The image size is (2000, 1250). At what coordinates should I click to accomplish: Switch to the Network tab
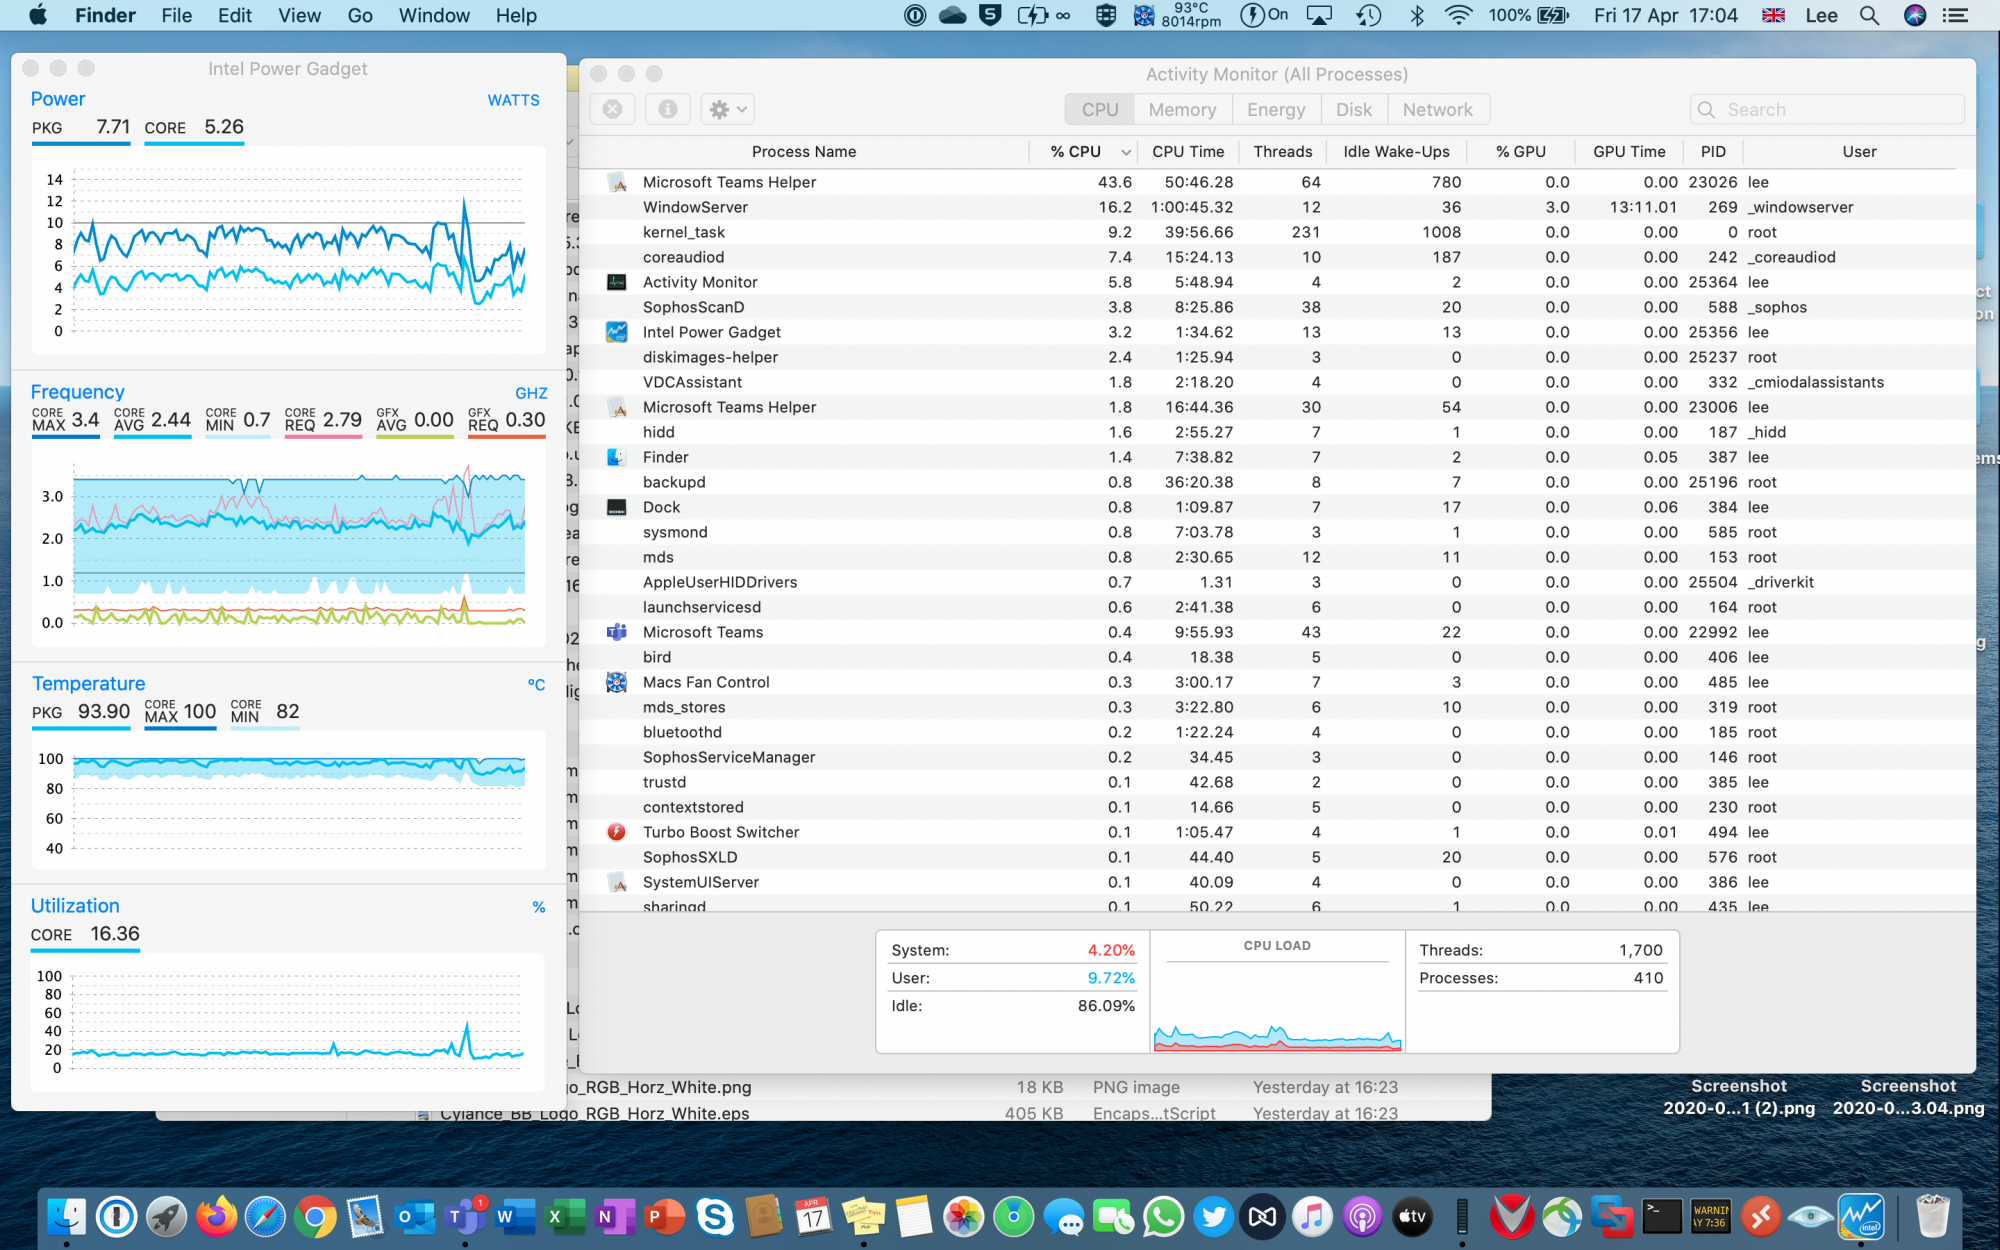click(1437, 109)
